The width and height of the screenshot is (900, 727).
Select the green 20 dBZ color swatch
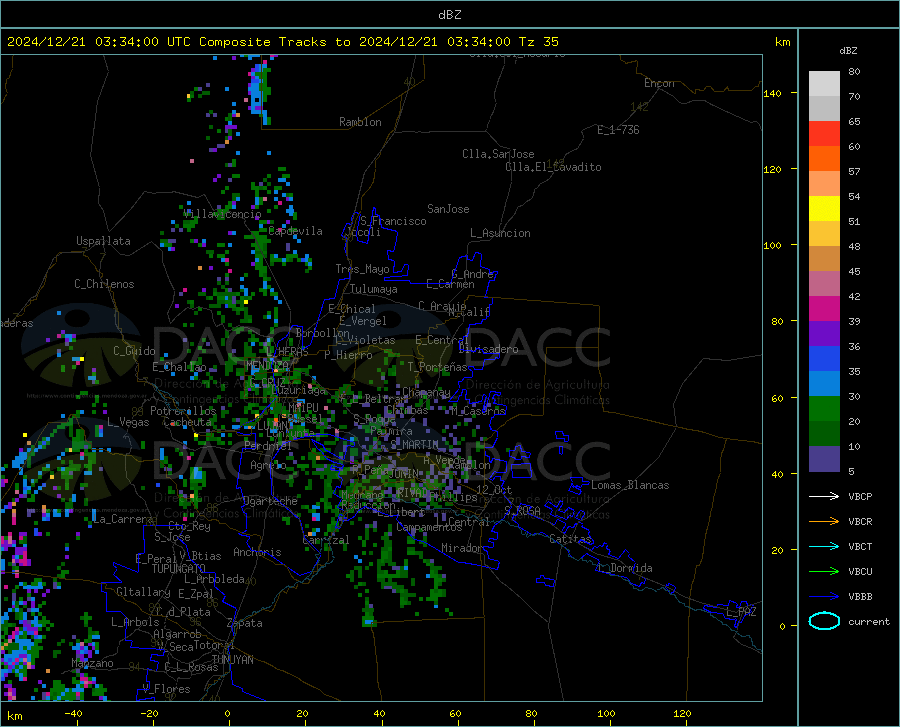point(824,409)
